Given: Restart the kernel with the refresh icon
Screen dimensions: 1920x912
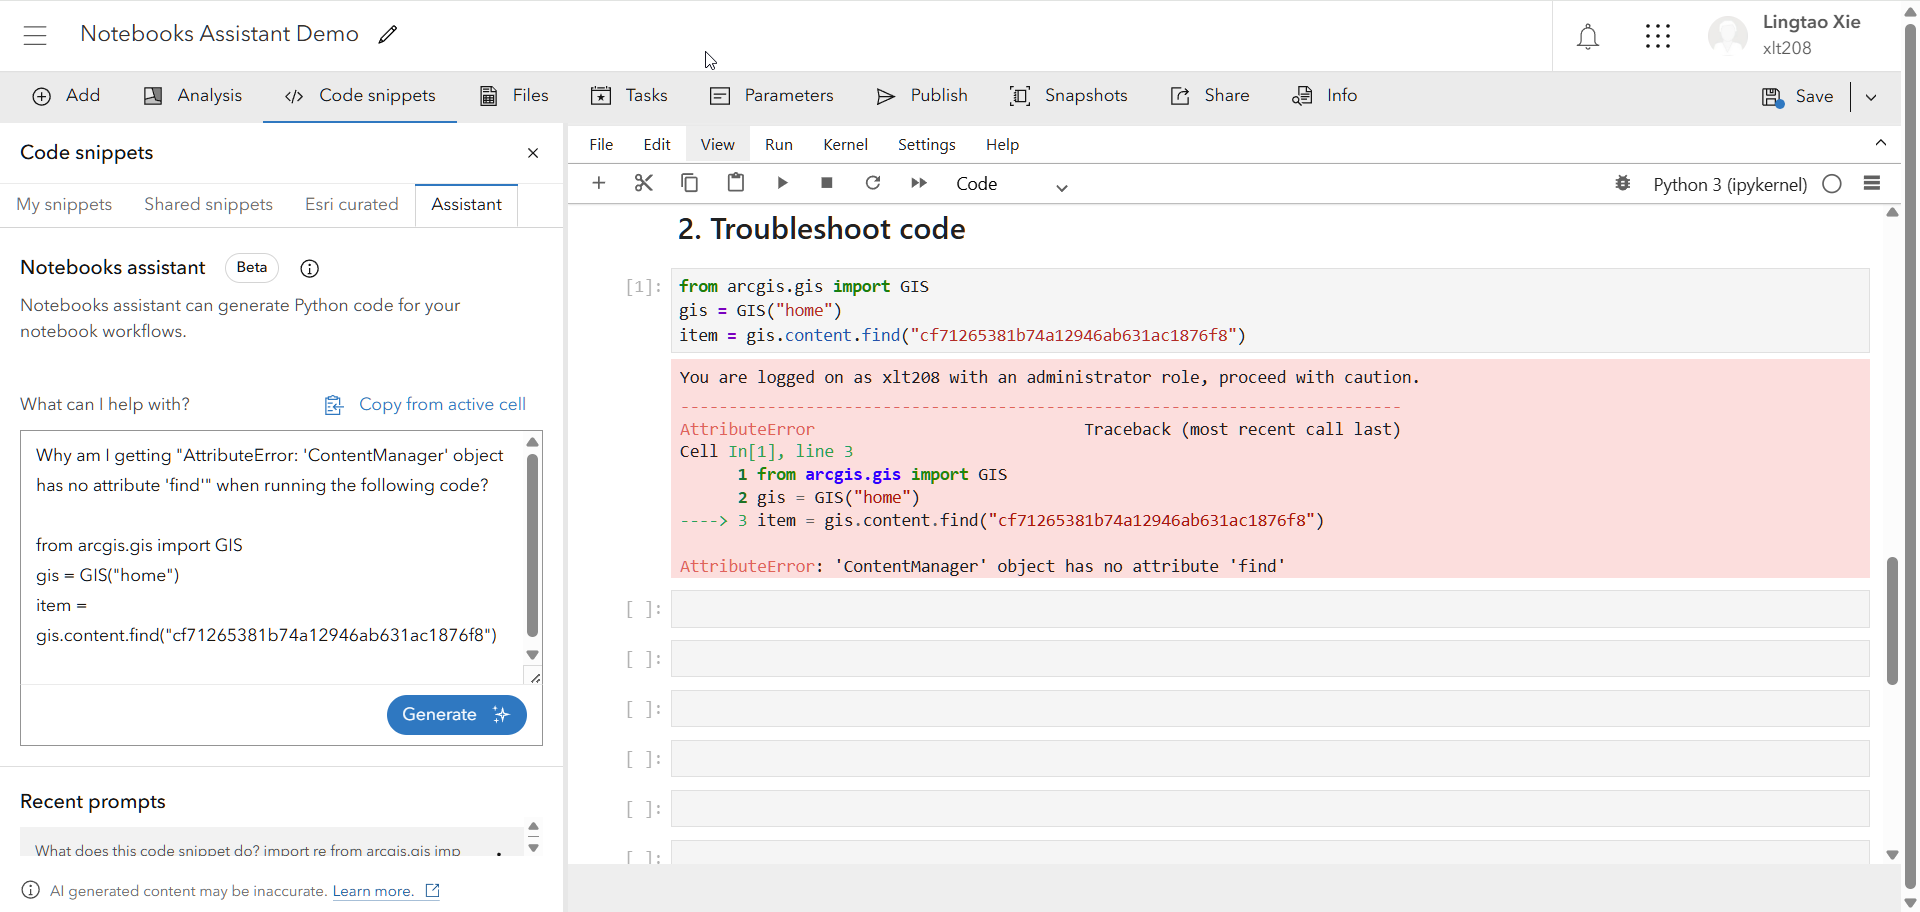Looking at the screenshot, I should [x=873, y=183].
